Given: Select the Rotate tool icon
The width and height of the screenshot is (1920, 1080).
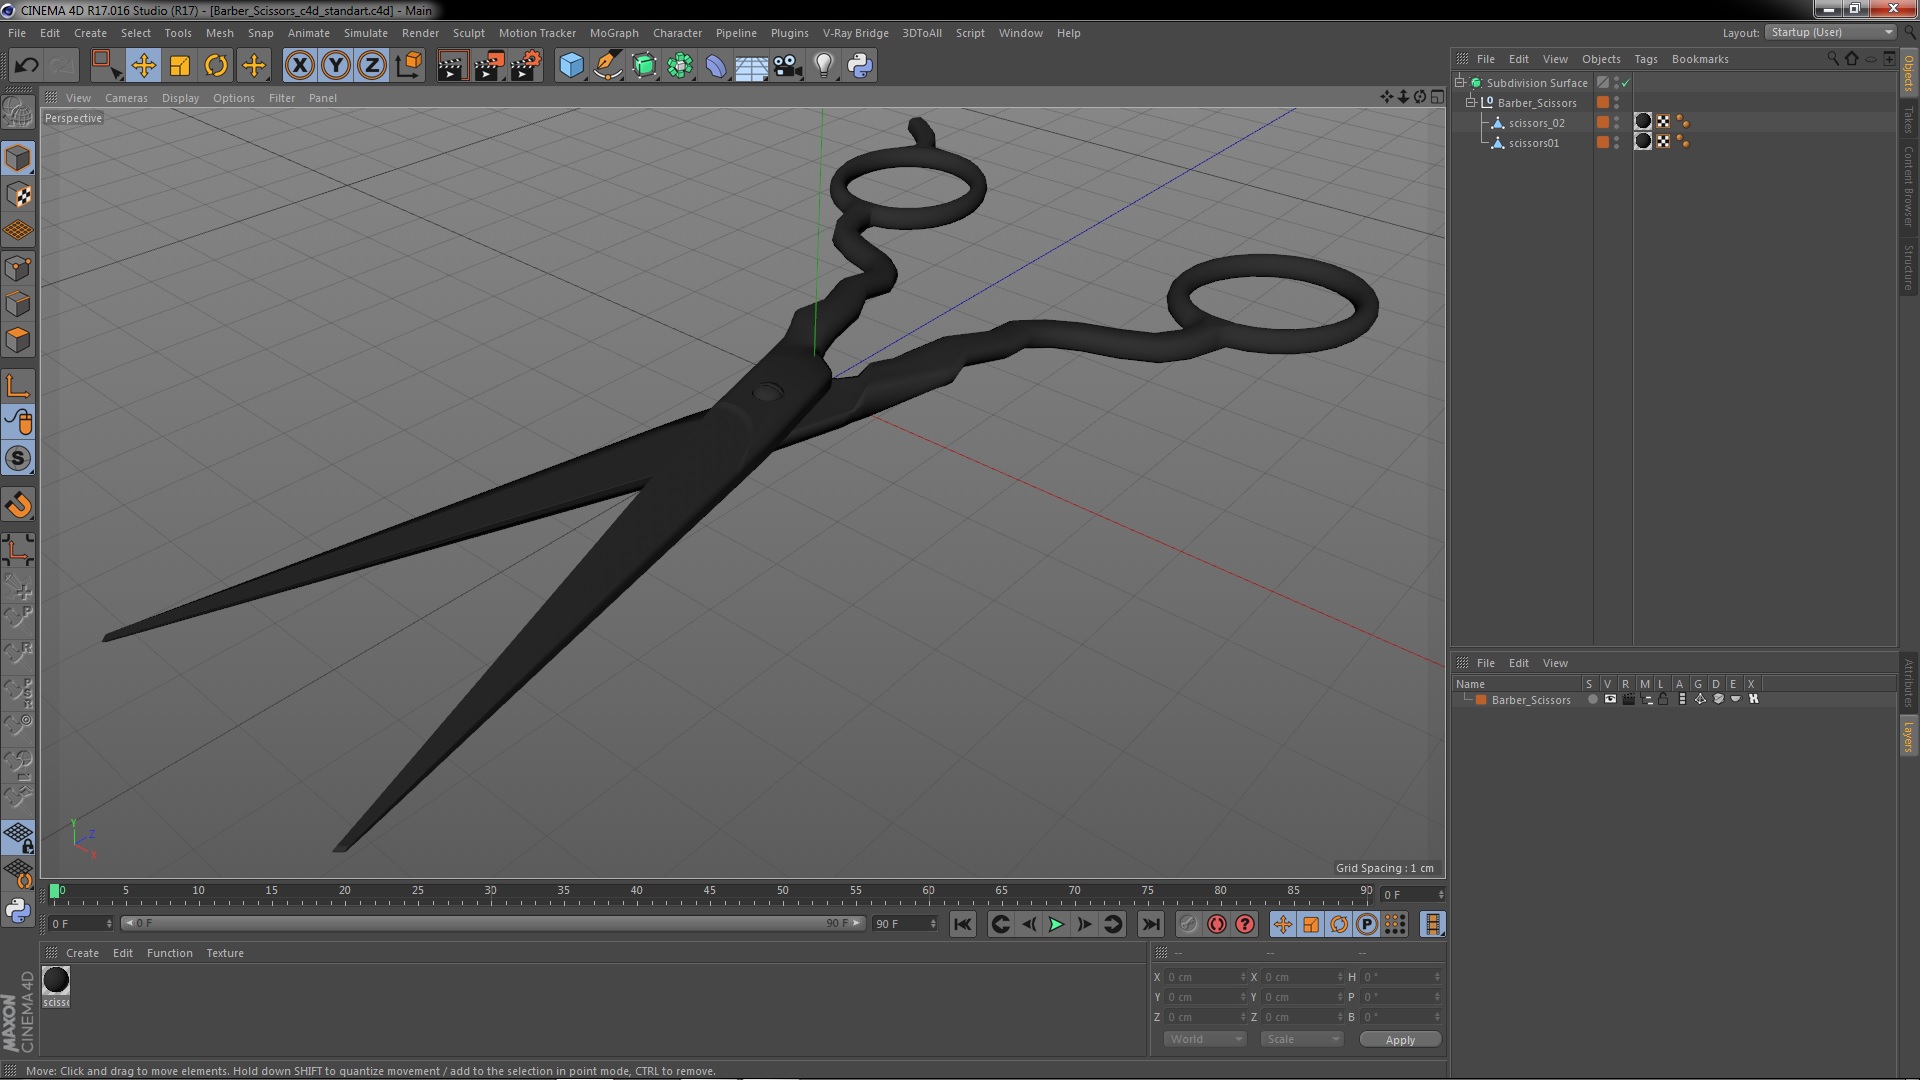Looking at the screenshot, I should tap(216, 66).
